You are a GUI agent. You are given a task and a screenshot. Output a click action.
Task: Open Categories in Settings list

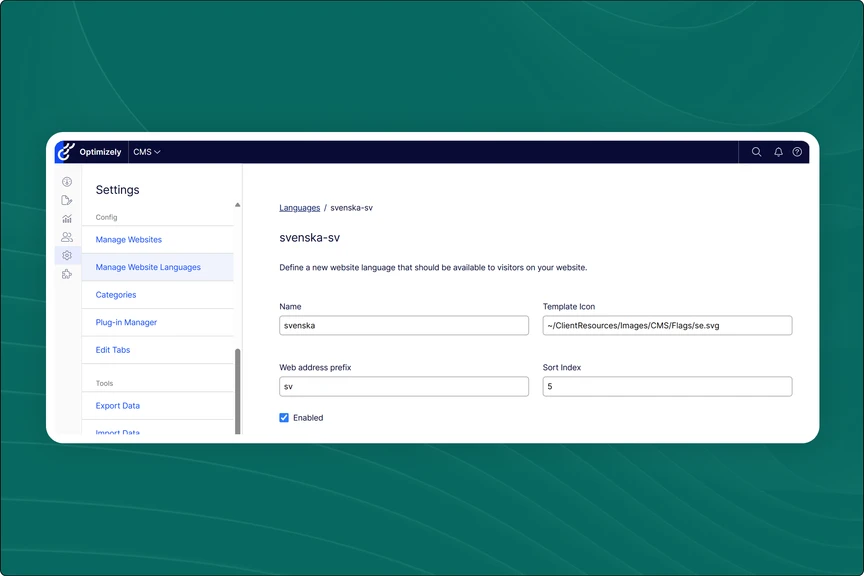[x=116, y=295]
